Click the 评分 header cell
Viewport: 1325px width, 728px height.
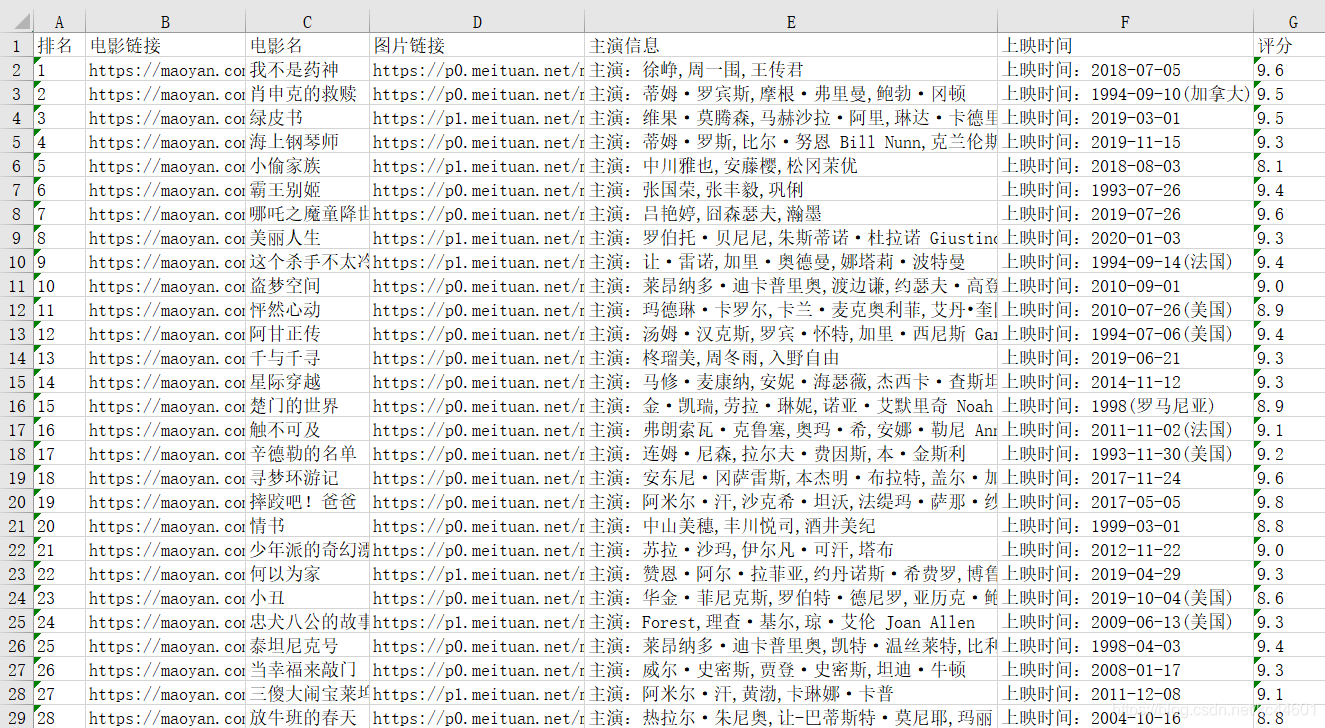click(1289, 46)
